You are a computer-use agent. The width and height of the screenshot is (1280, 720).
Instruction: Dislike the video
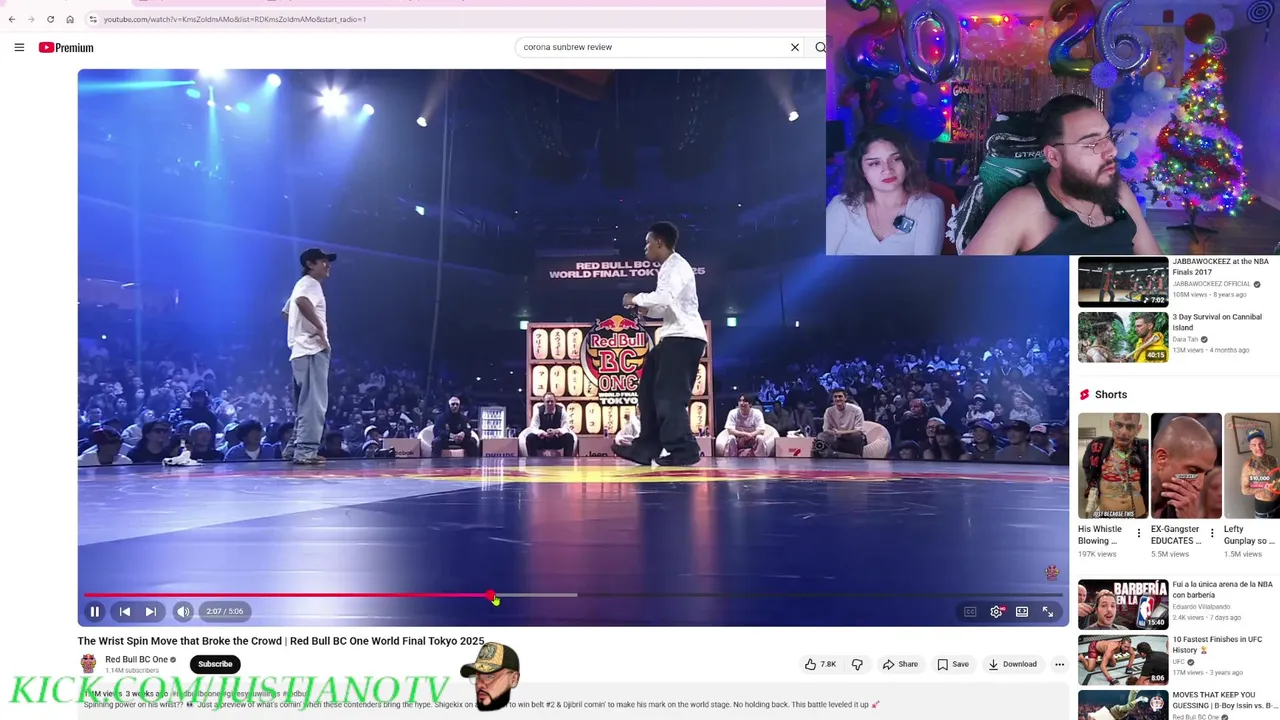(x=857, y=664)
